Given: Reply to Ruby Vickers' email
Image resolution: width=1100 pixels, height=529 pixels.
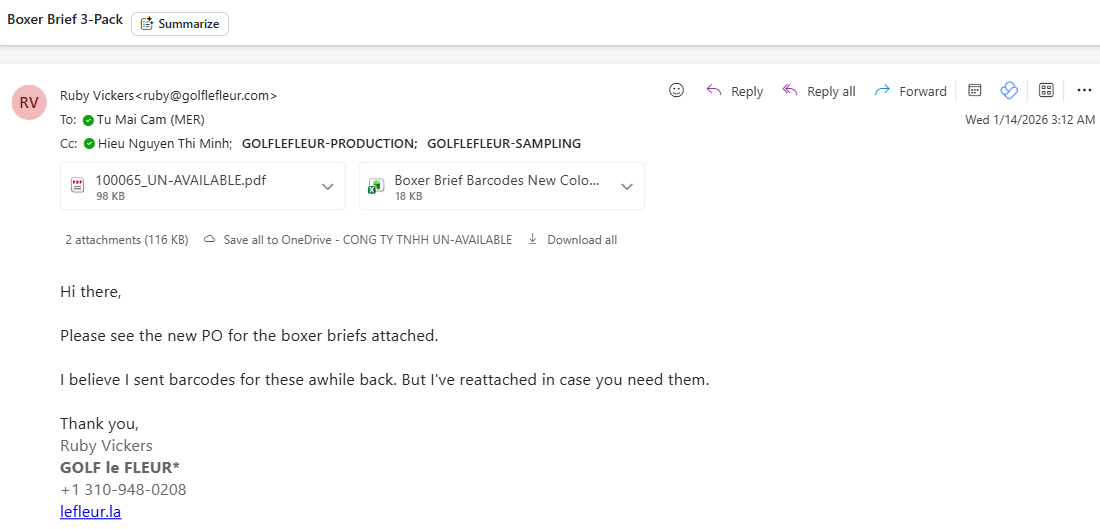Looking at the screenshot, I should 735,91.
